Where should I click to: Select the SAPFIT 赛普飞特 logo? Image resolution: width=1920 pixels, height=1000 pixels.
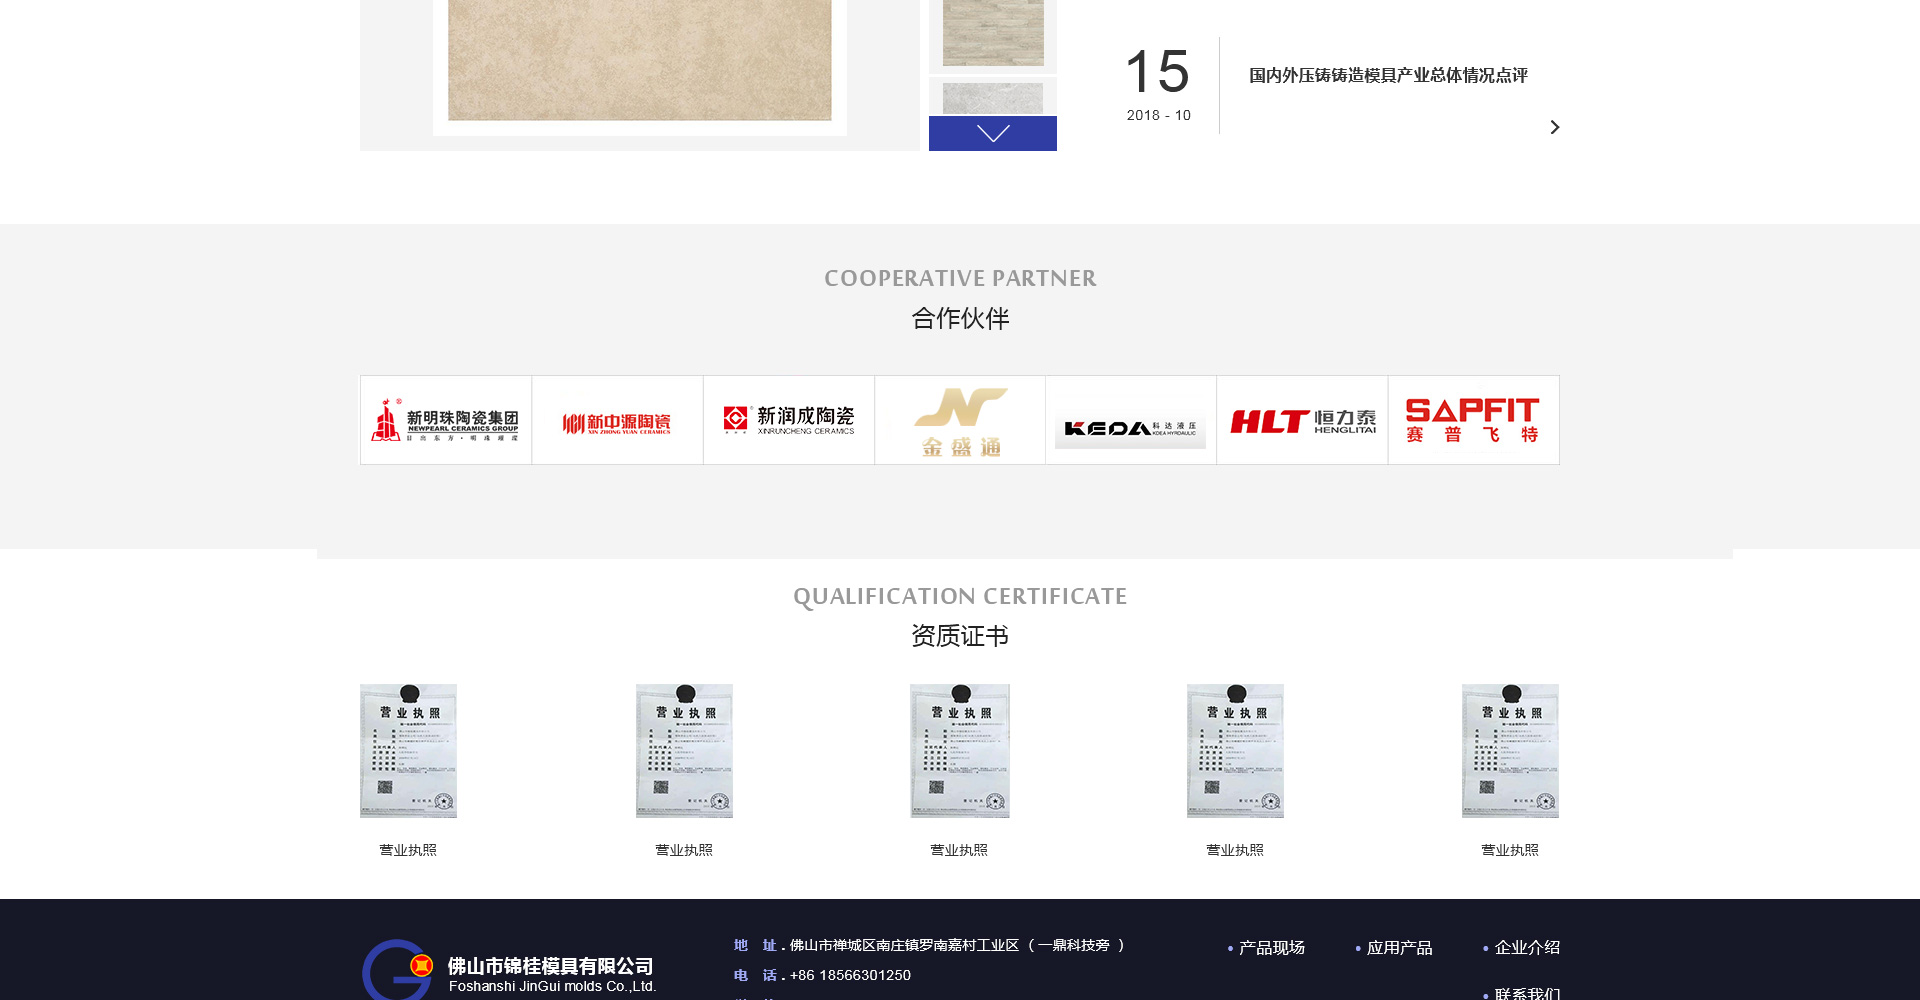(1473, 420)
